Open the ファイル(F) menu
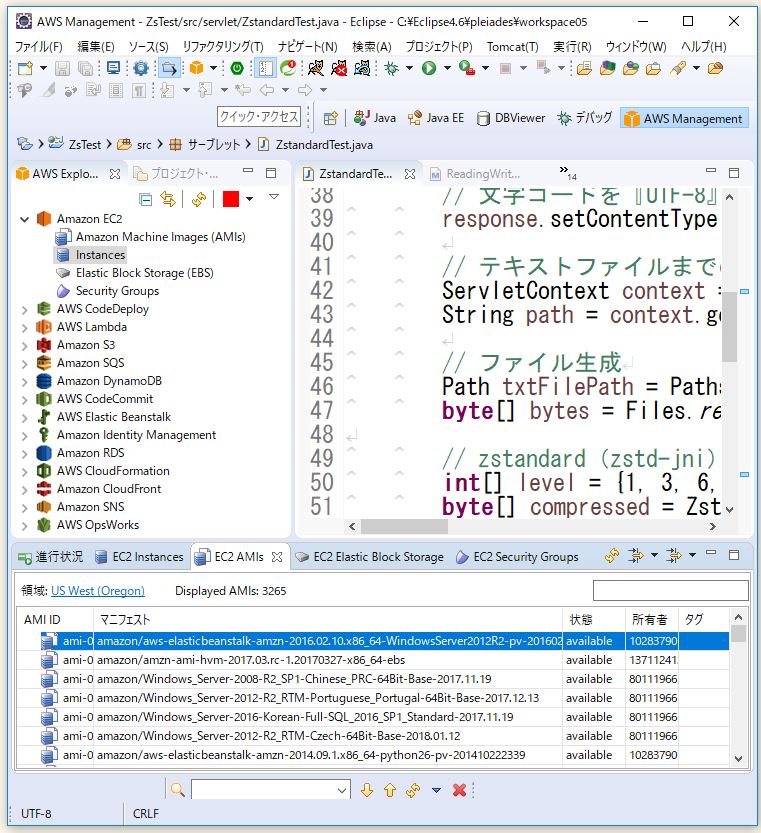This screenshot has width=761, height=833. [x=38, y=47]
